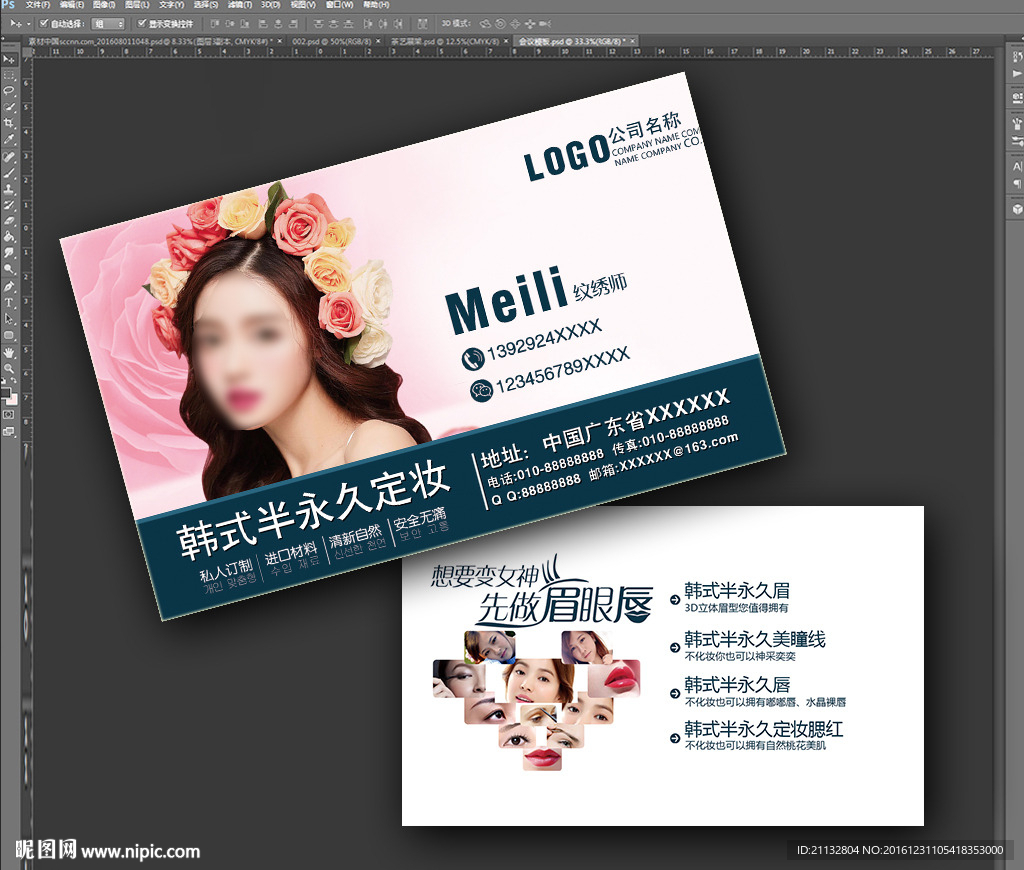Select the Rounded Rectangle shape tool
Screen dimensions: 1024x870
coord(8,335)
